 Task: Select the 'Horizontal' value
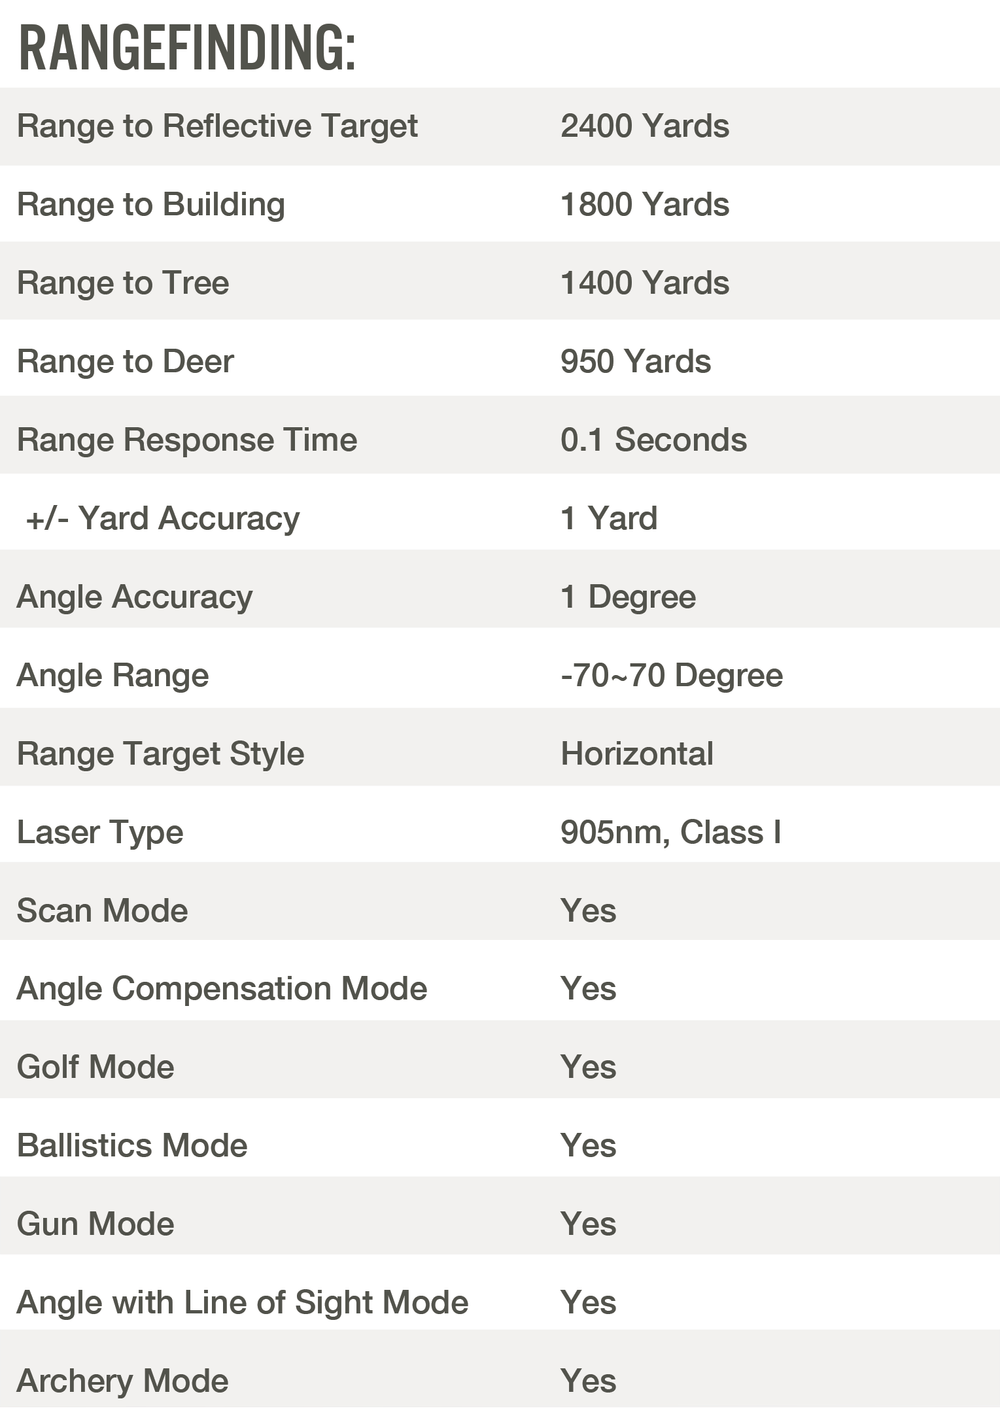coord(637,754)
